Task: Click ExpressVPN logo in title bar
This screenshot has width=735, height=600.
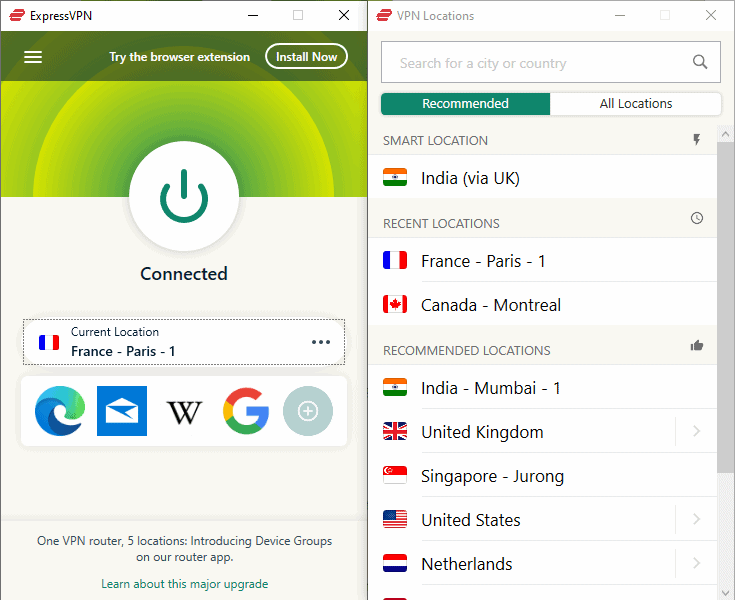Action: coord(17,15)
